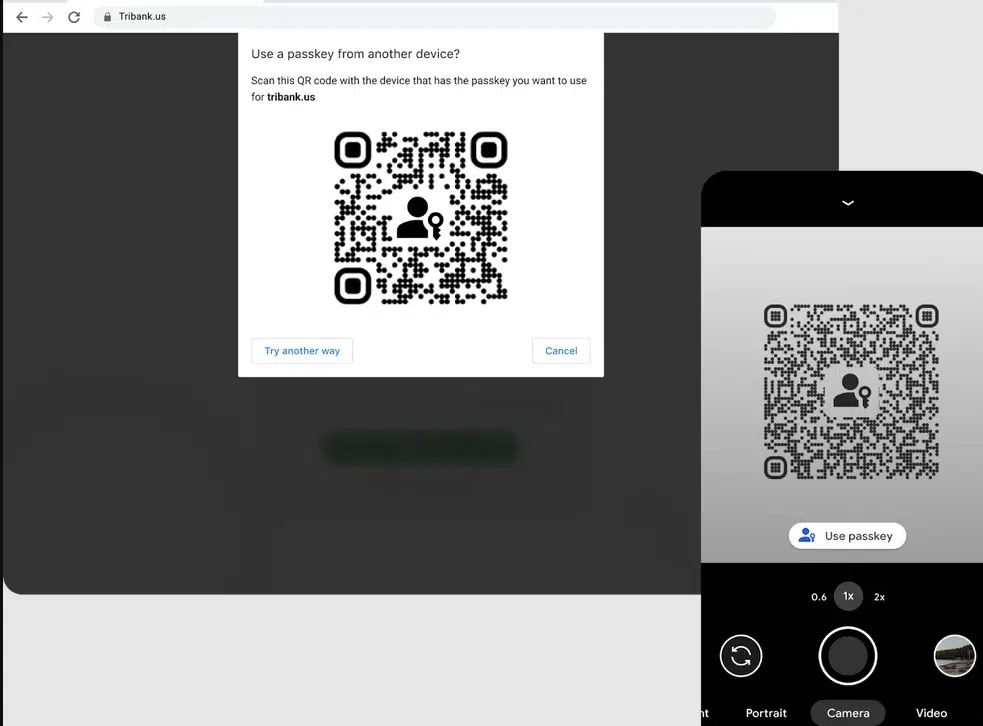The height and width of the screenshot is (726, 983).
Task: Switch to Camera mode
Action: [848, 713]
